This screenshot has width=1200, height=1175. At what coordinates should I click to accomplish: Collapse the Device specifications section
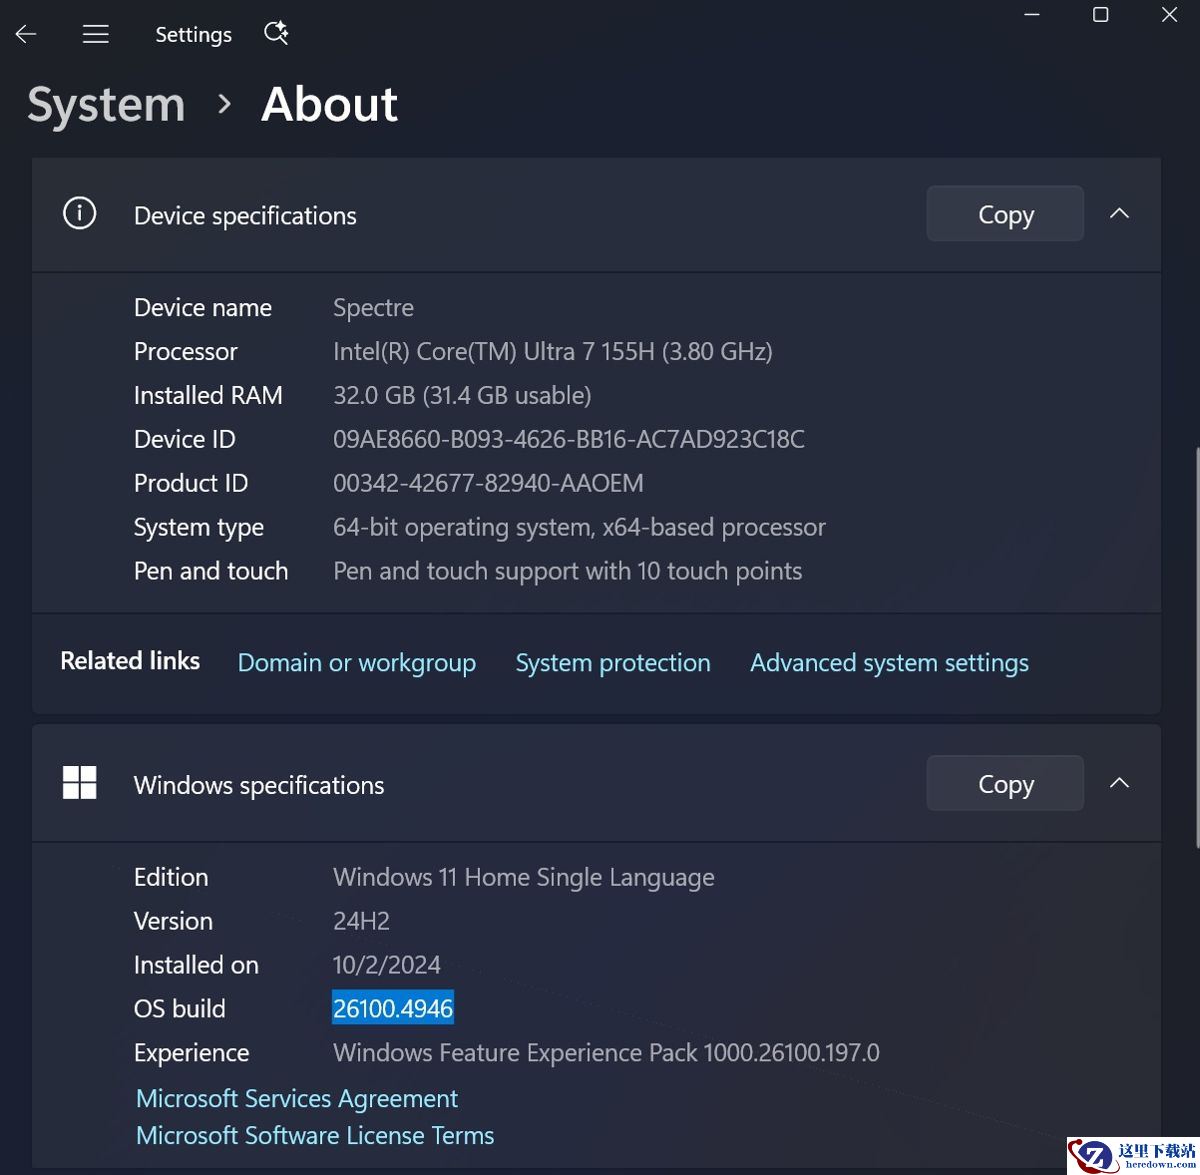pos(1120,213)
